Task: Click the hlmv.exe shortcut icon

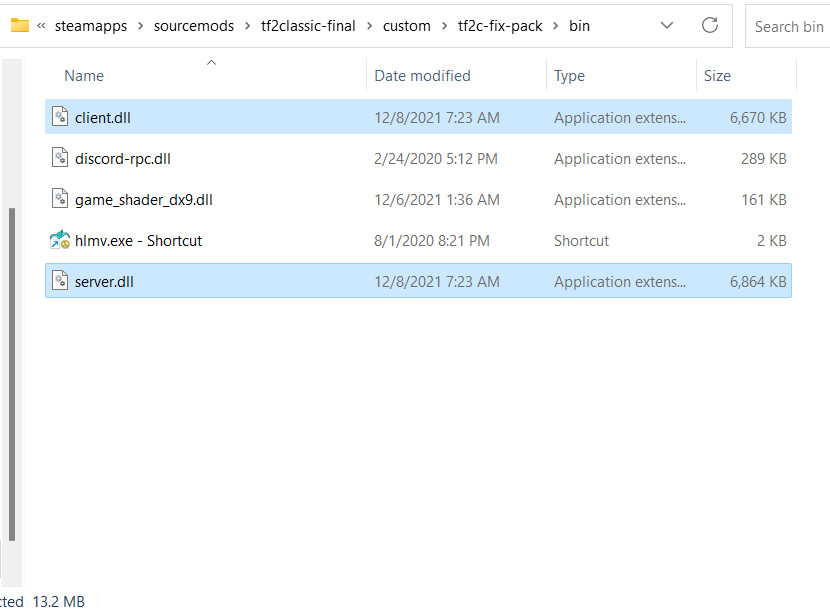Action: pos(60,240)
